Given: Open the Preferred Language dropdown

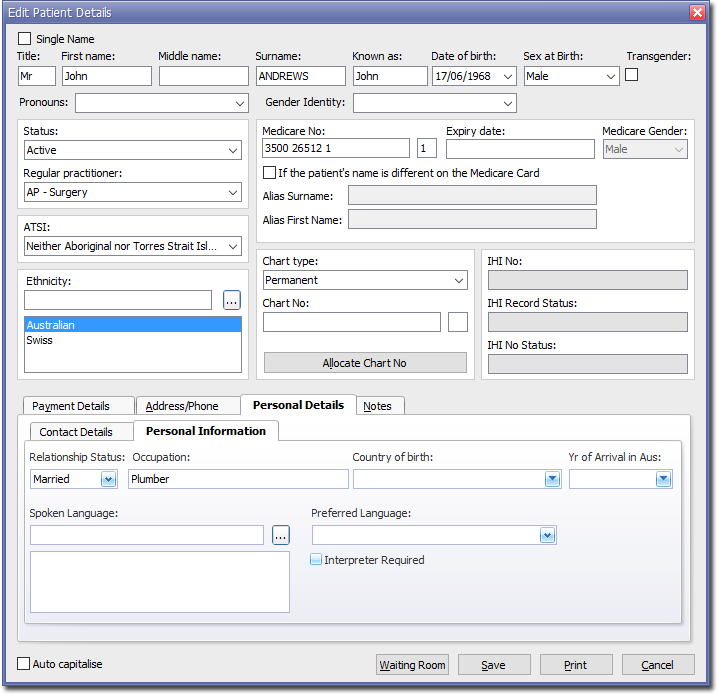Looking at the screenshot, I should [547, 536].
